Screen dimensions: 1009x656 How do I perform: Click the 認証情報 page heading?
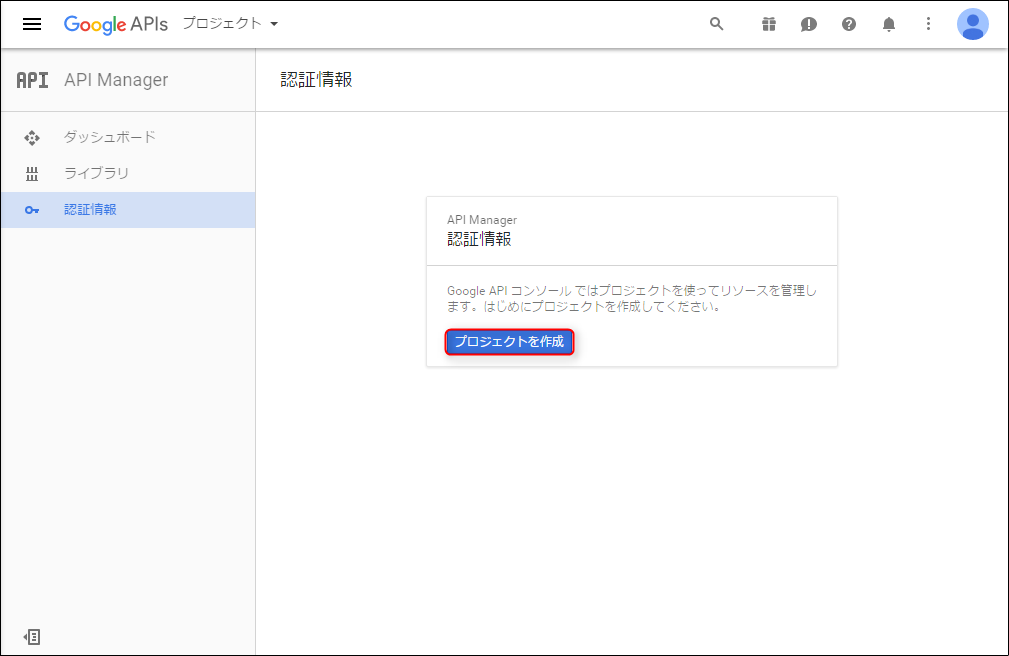pos(316,80)
